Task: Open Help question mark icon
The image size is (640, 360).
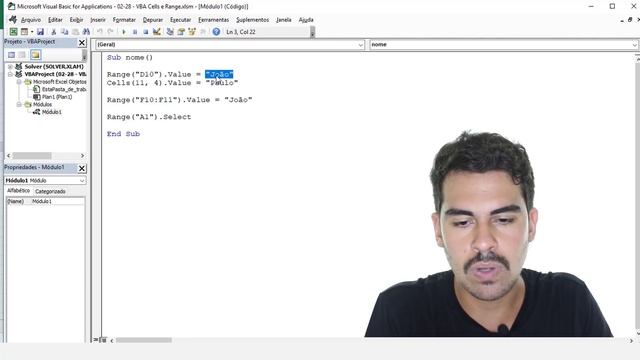Action: point(216,32)
